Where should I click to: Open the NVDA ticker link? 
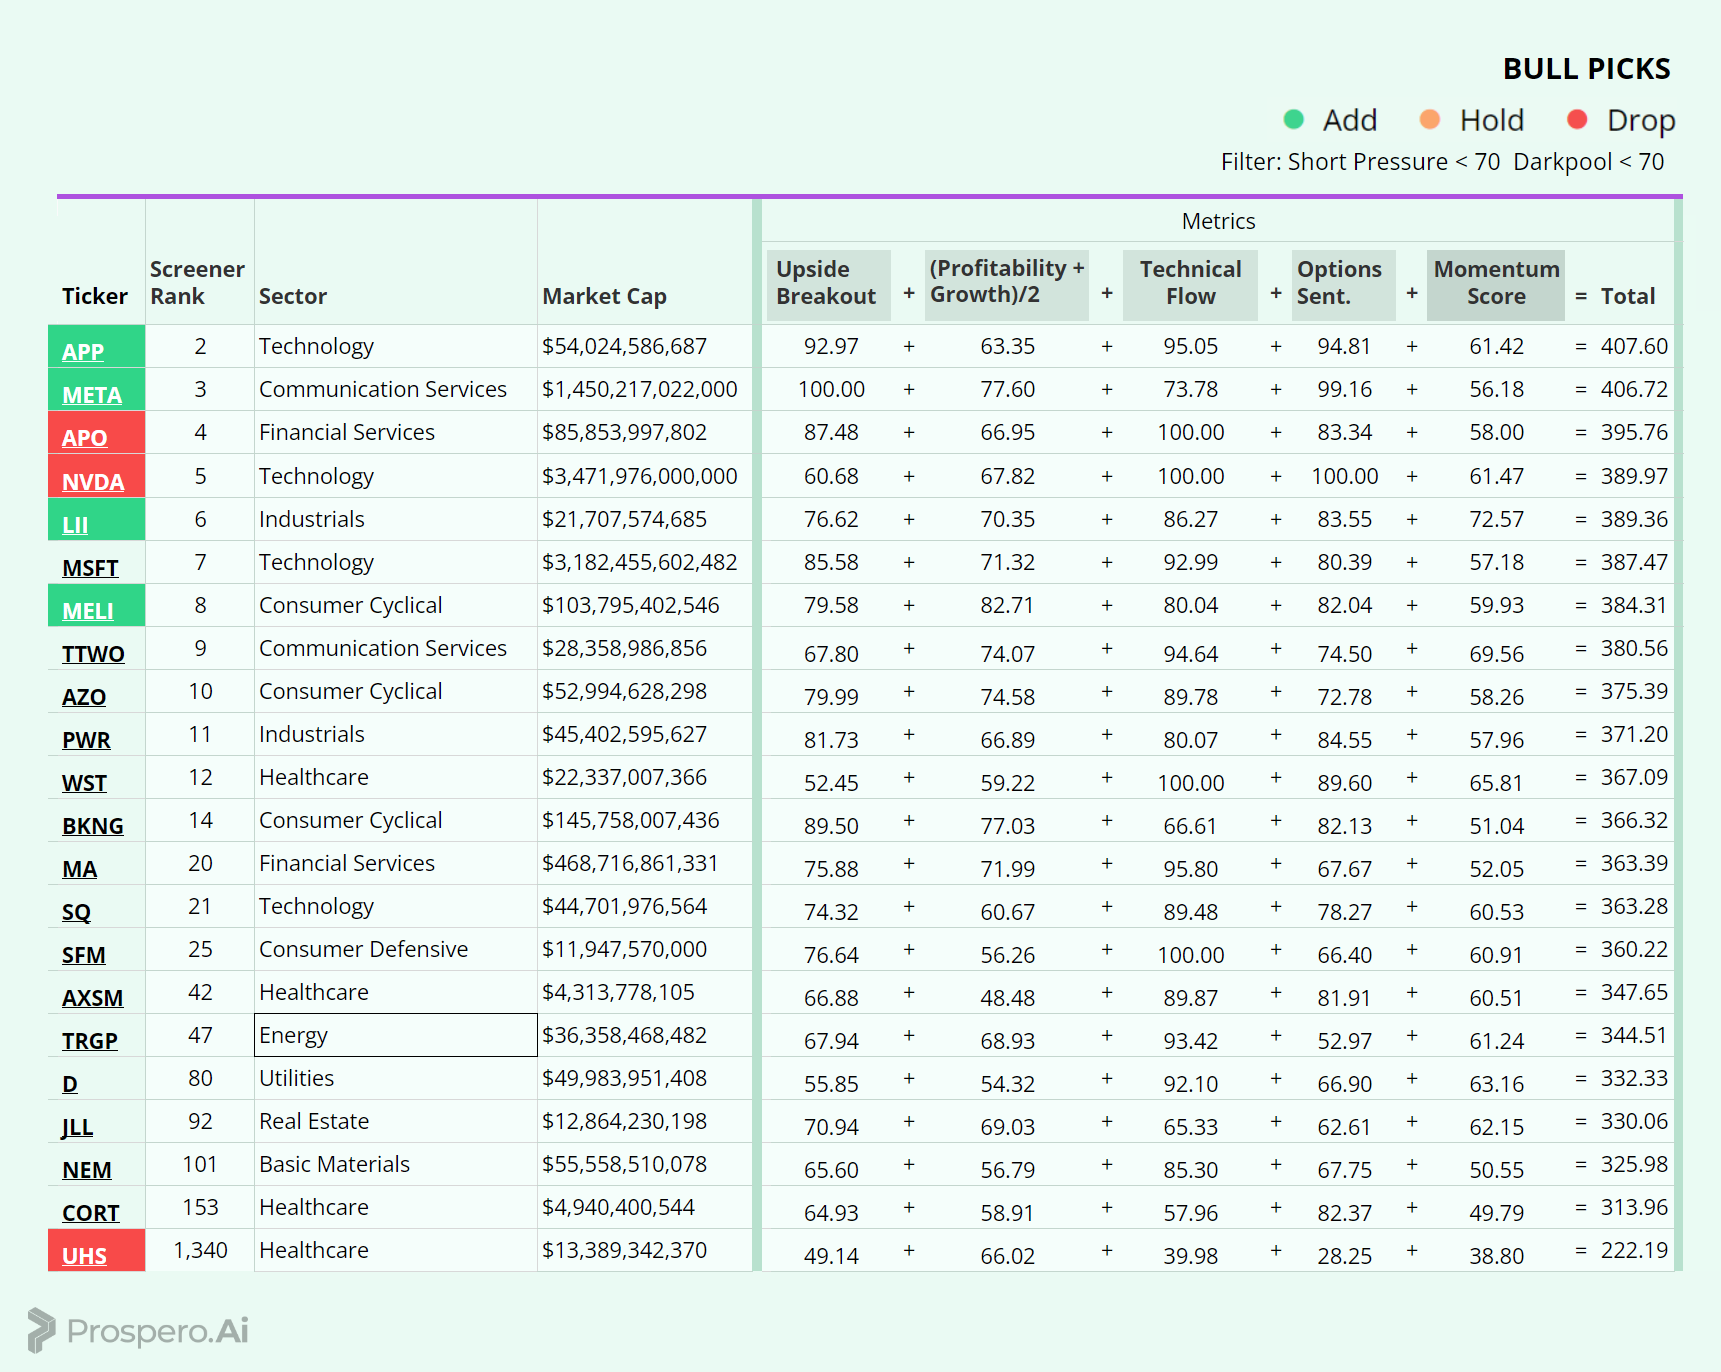(x=93, y=482)
